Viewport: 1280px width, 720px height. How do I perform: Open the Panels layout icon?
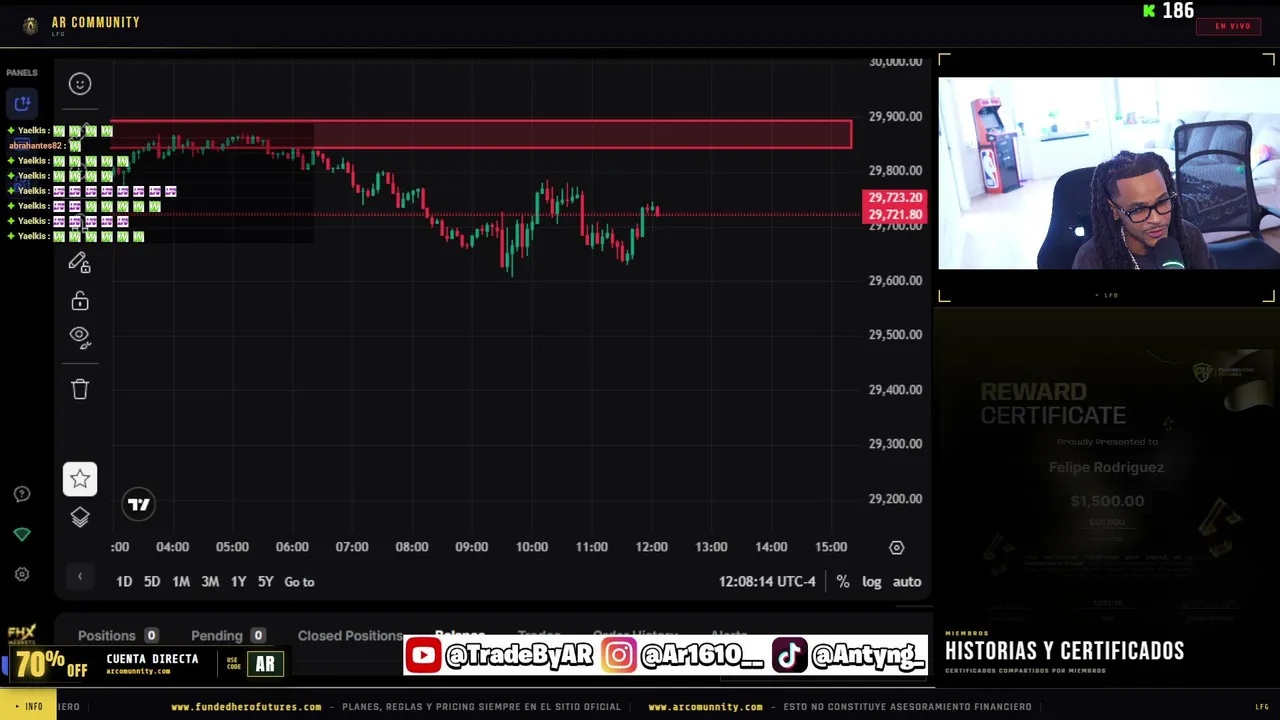(22, 103)
